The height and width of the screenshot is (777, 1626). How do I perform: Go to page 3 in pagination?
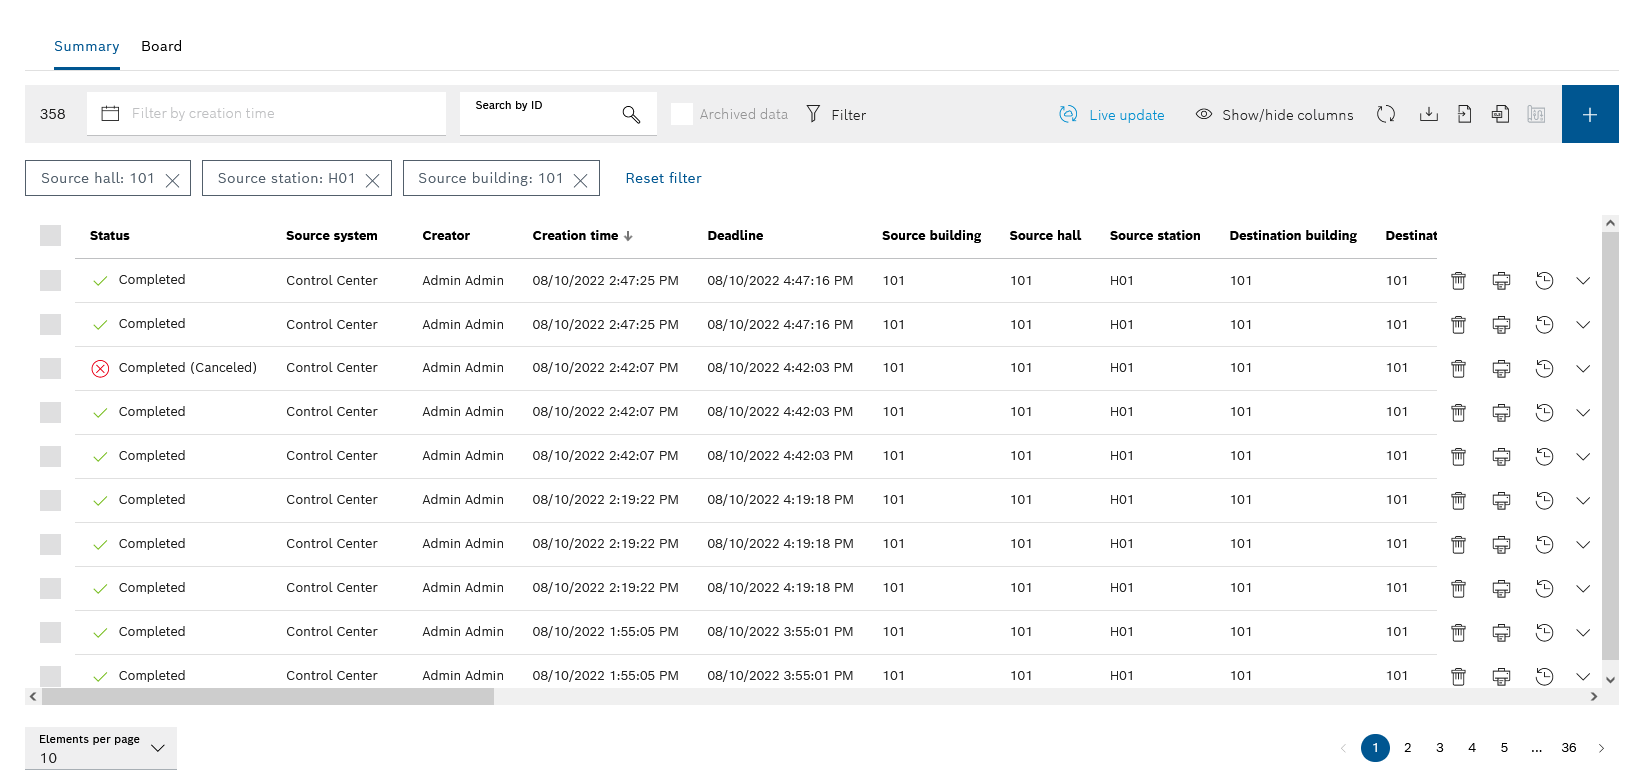[x=1440, y=748]
